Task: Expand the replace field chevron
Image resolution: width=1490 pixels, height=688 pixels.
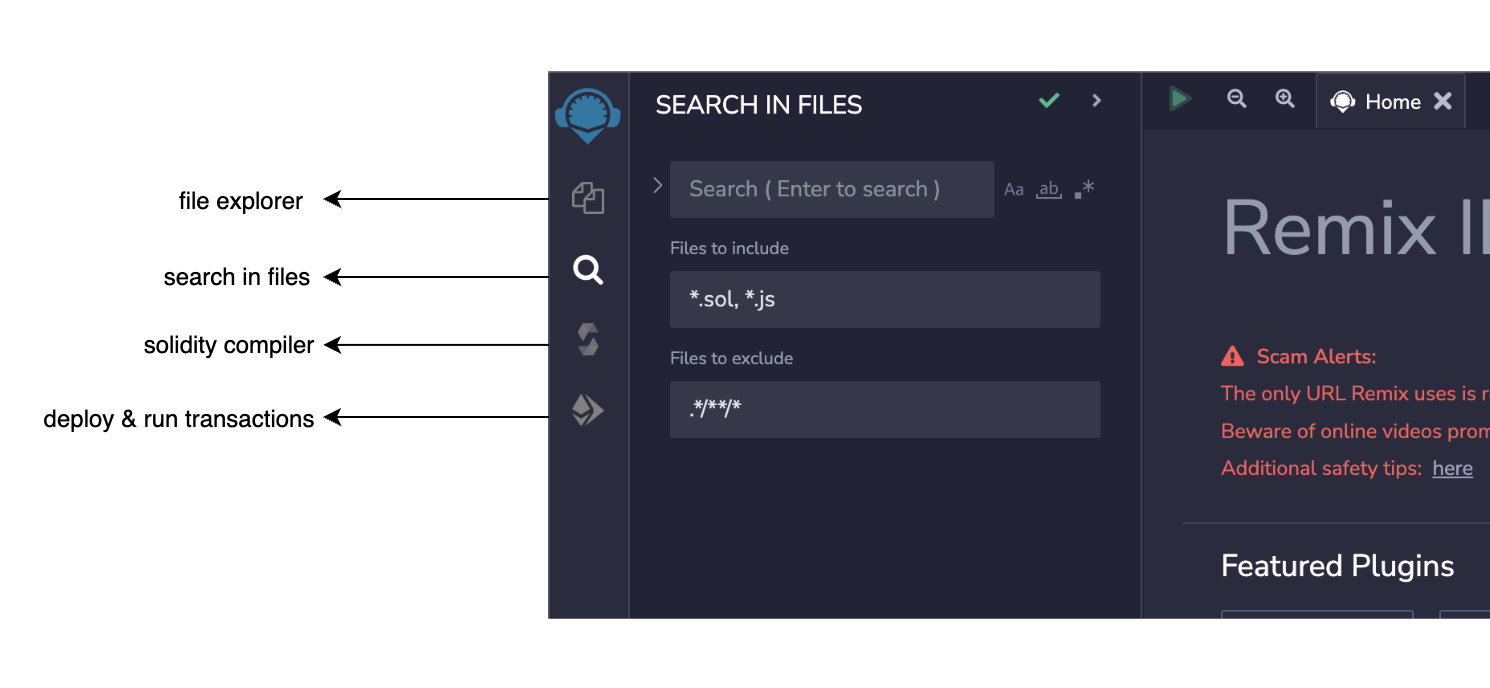Action: coord(657,185)
